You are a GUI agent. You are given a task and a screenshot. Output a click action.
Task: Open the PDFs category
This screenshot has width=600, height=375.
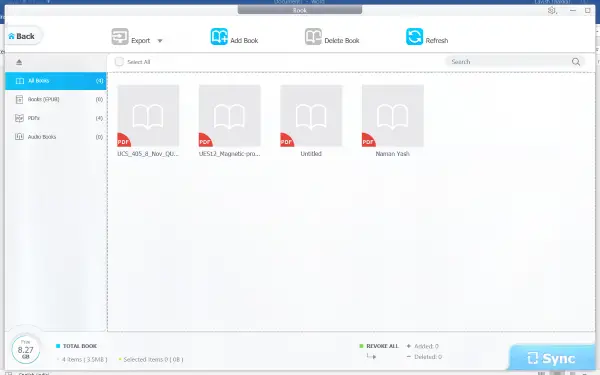pos(55,118)
